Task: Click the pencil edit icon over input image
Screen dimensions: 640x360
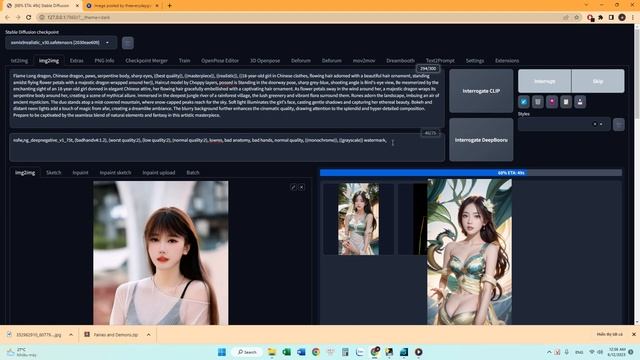Action: [293, 187]
